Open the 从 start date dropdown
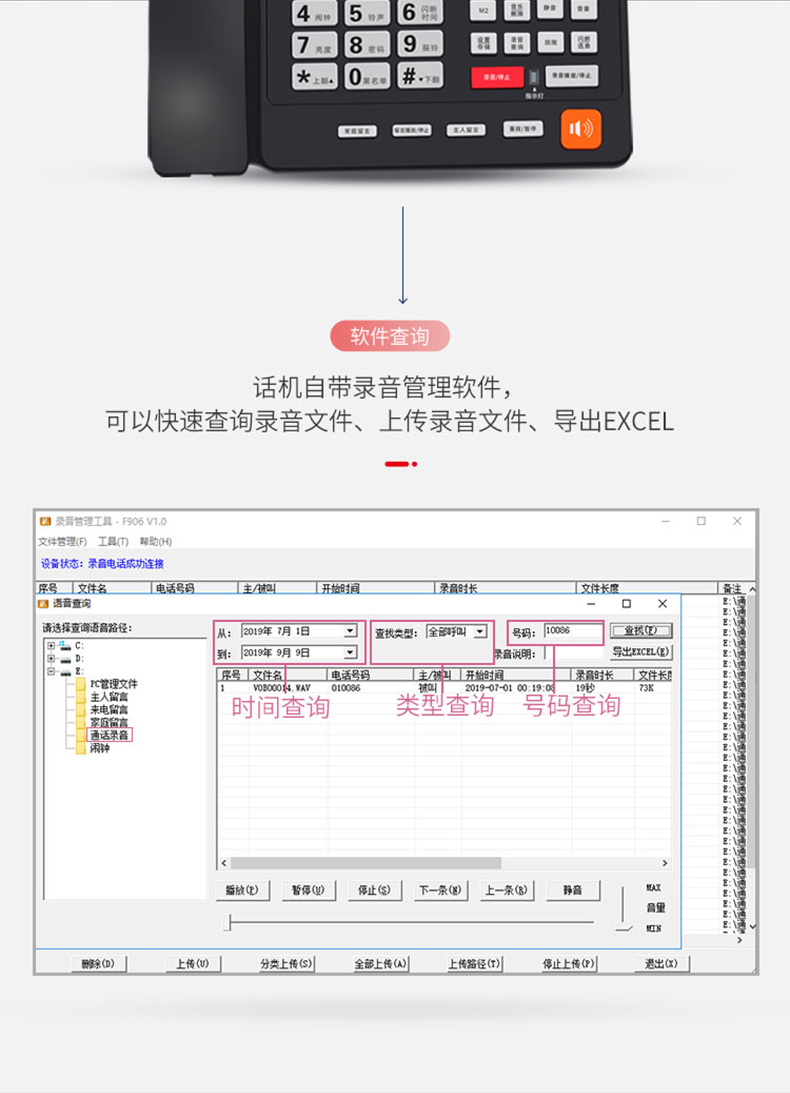This screenshot has height=1093, width=790. pos(350,631)
